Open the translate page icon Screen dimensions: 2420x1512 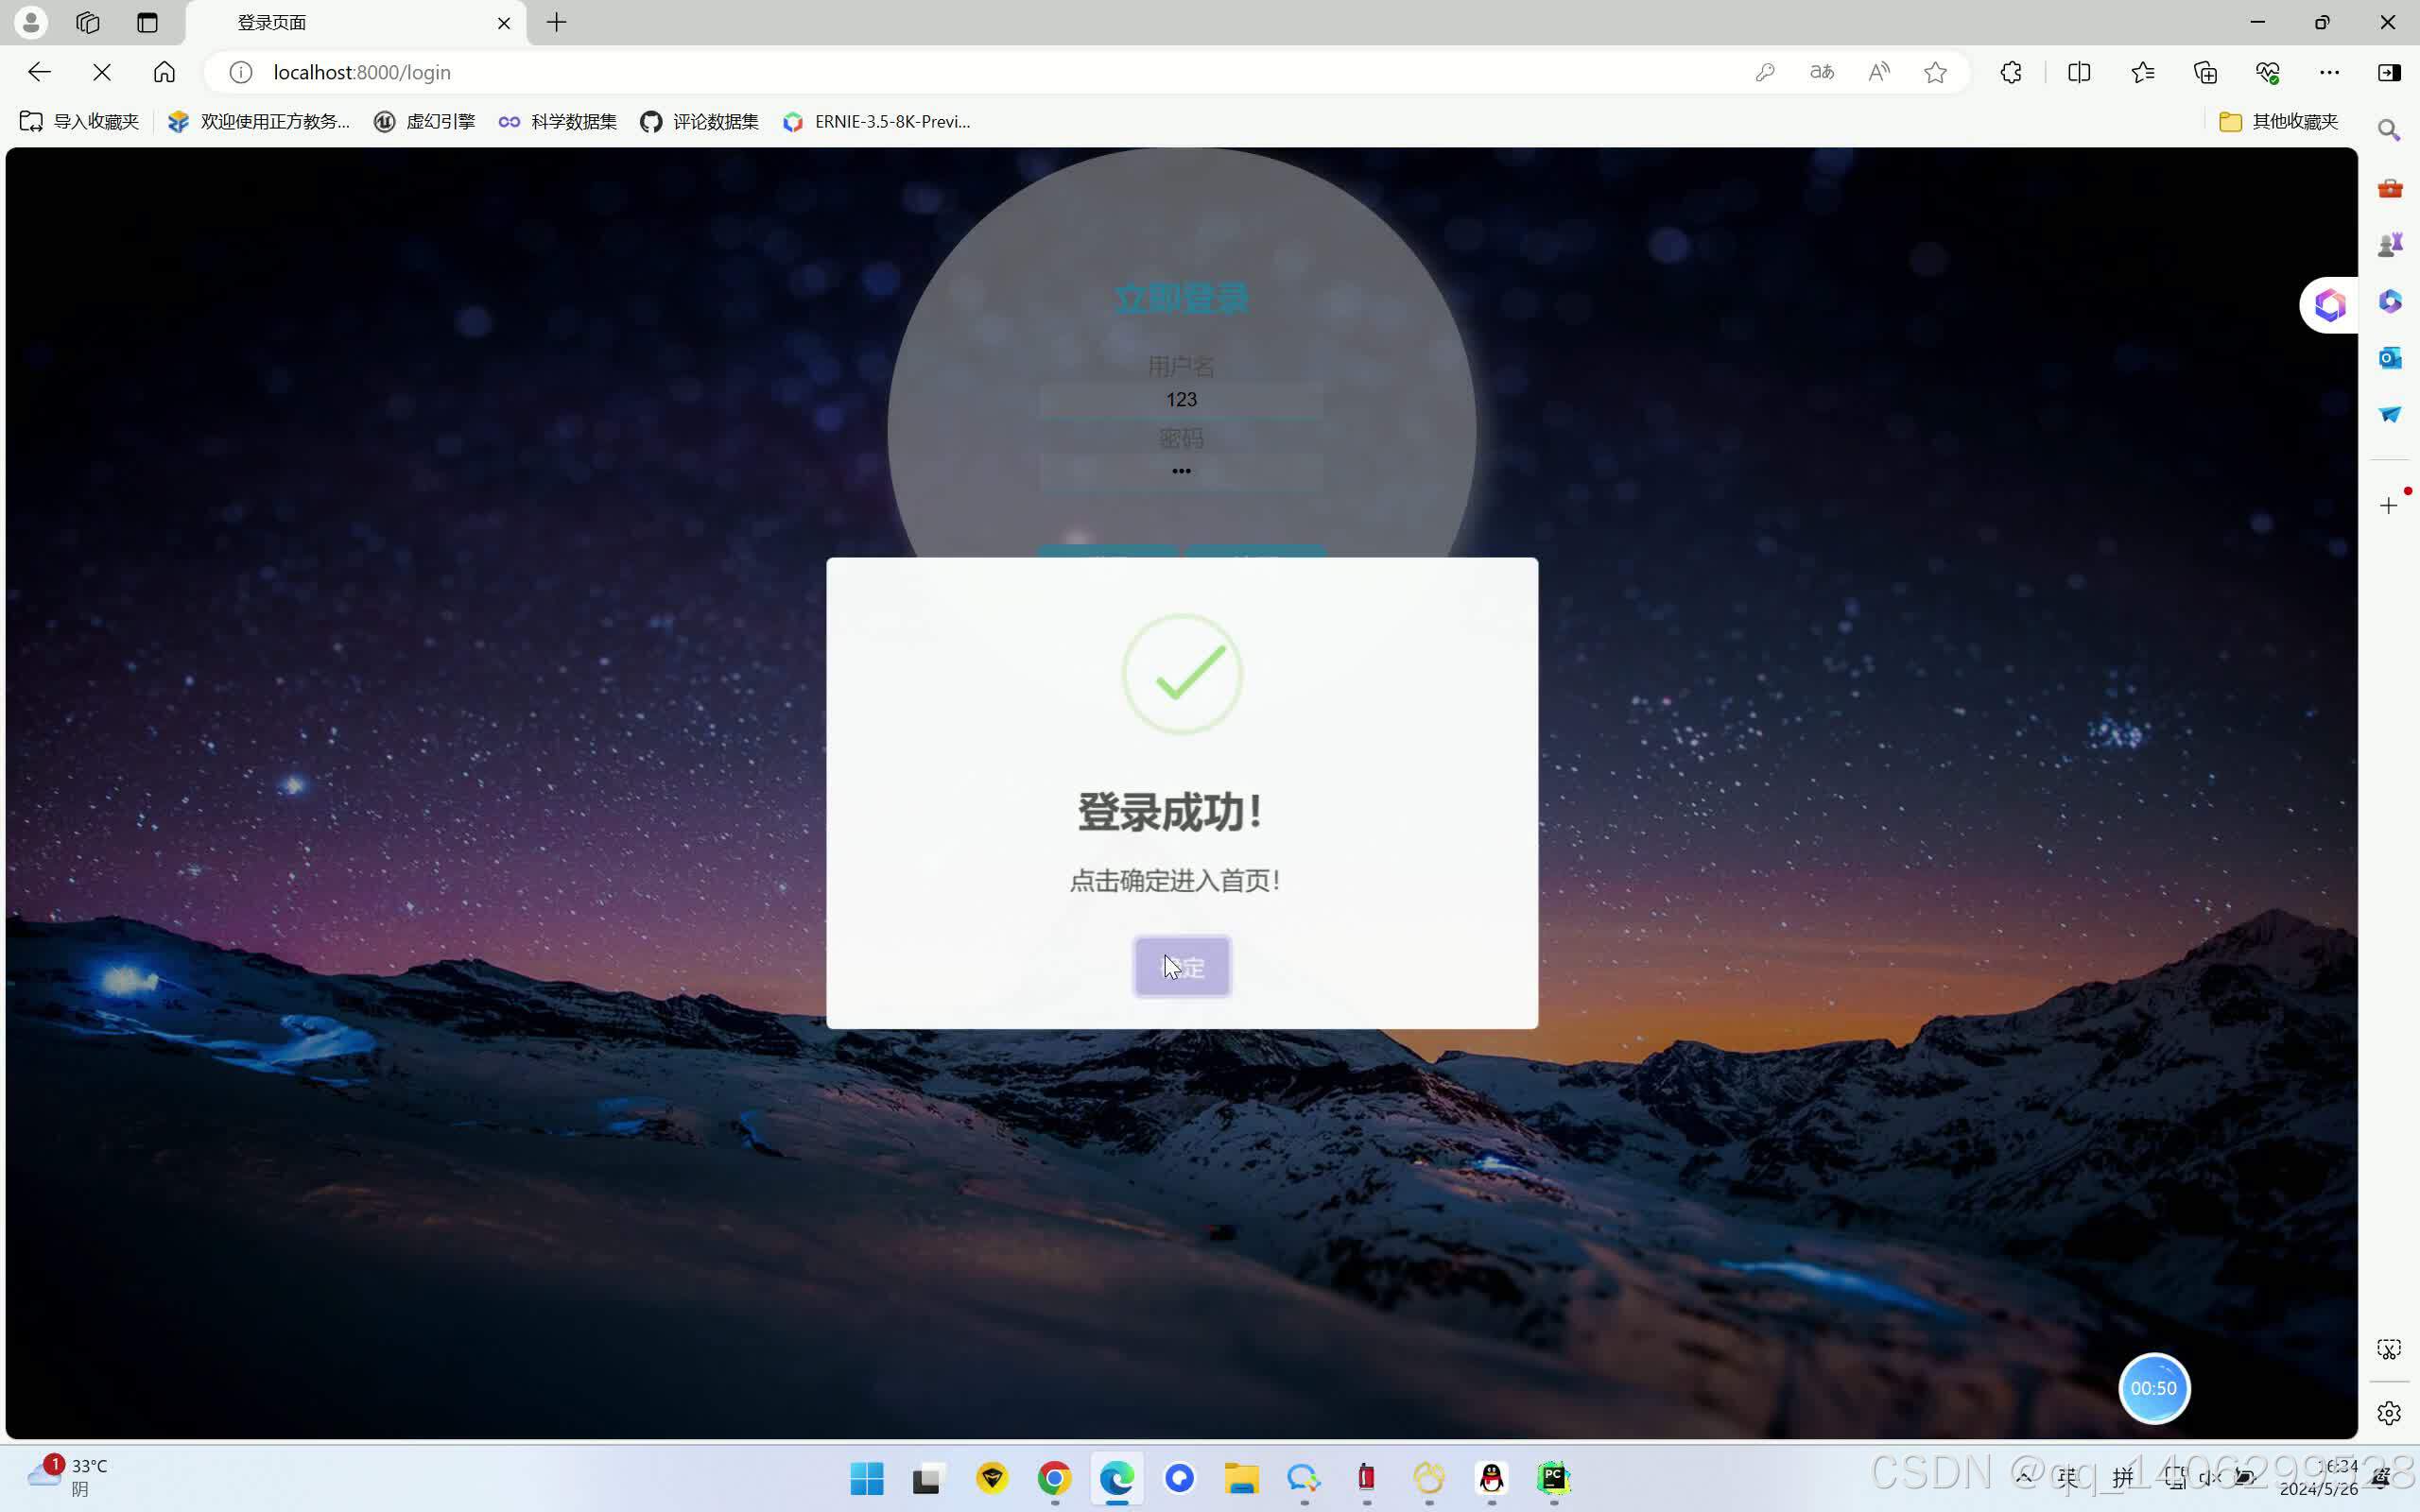pyautogui.click(x=1822, y=72)
